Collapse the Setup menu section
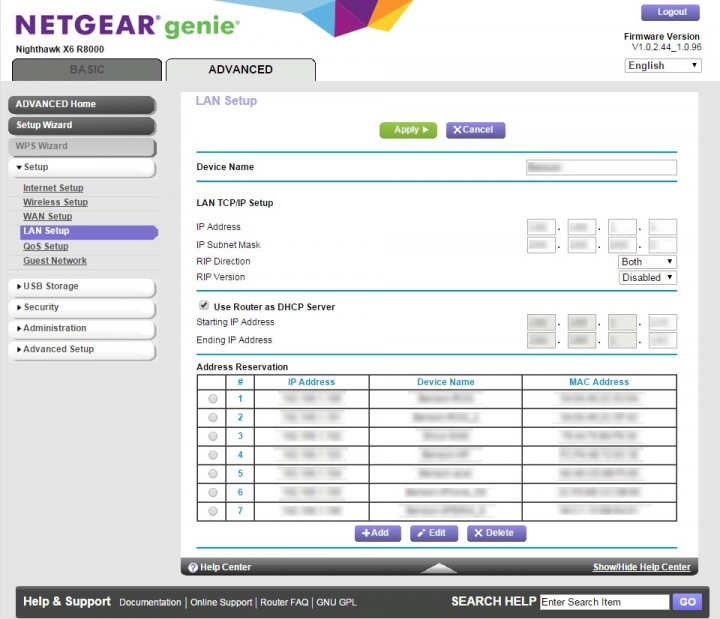Image resolution: width=720 pixels, height=619 pixels. 82,168
